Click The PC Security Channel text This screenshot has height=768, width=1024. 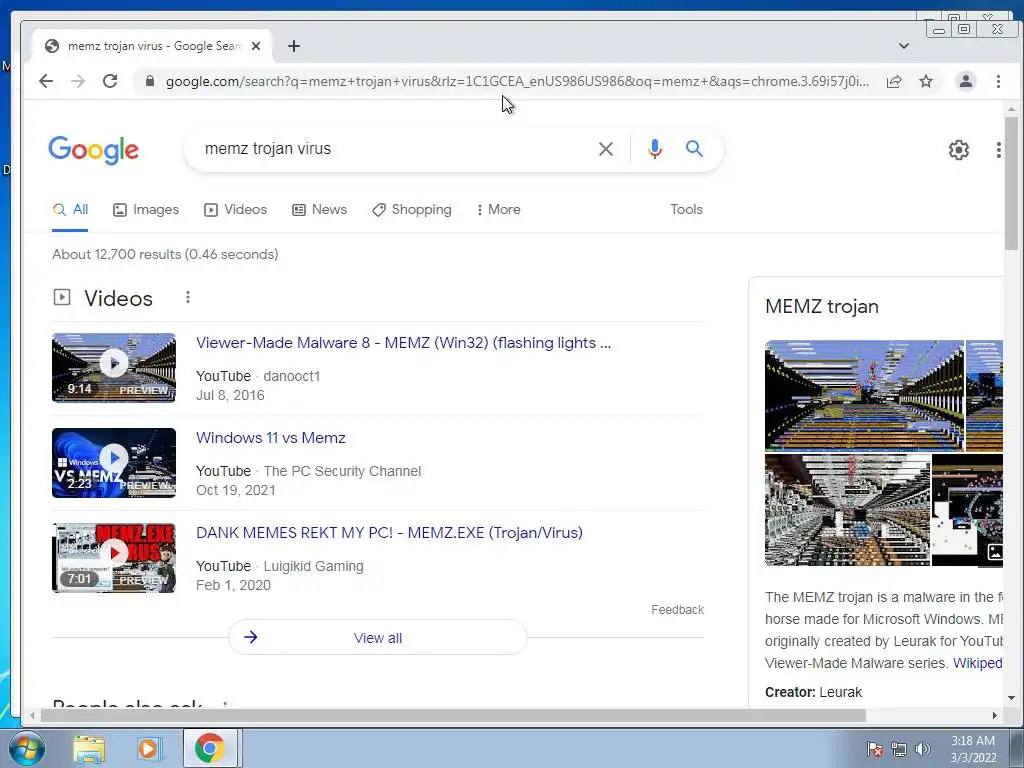point(342,471)
